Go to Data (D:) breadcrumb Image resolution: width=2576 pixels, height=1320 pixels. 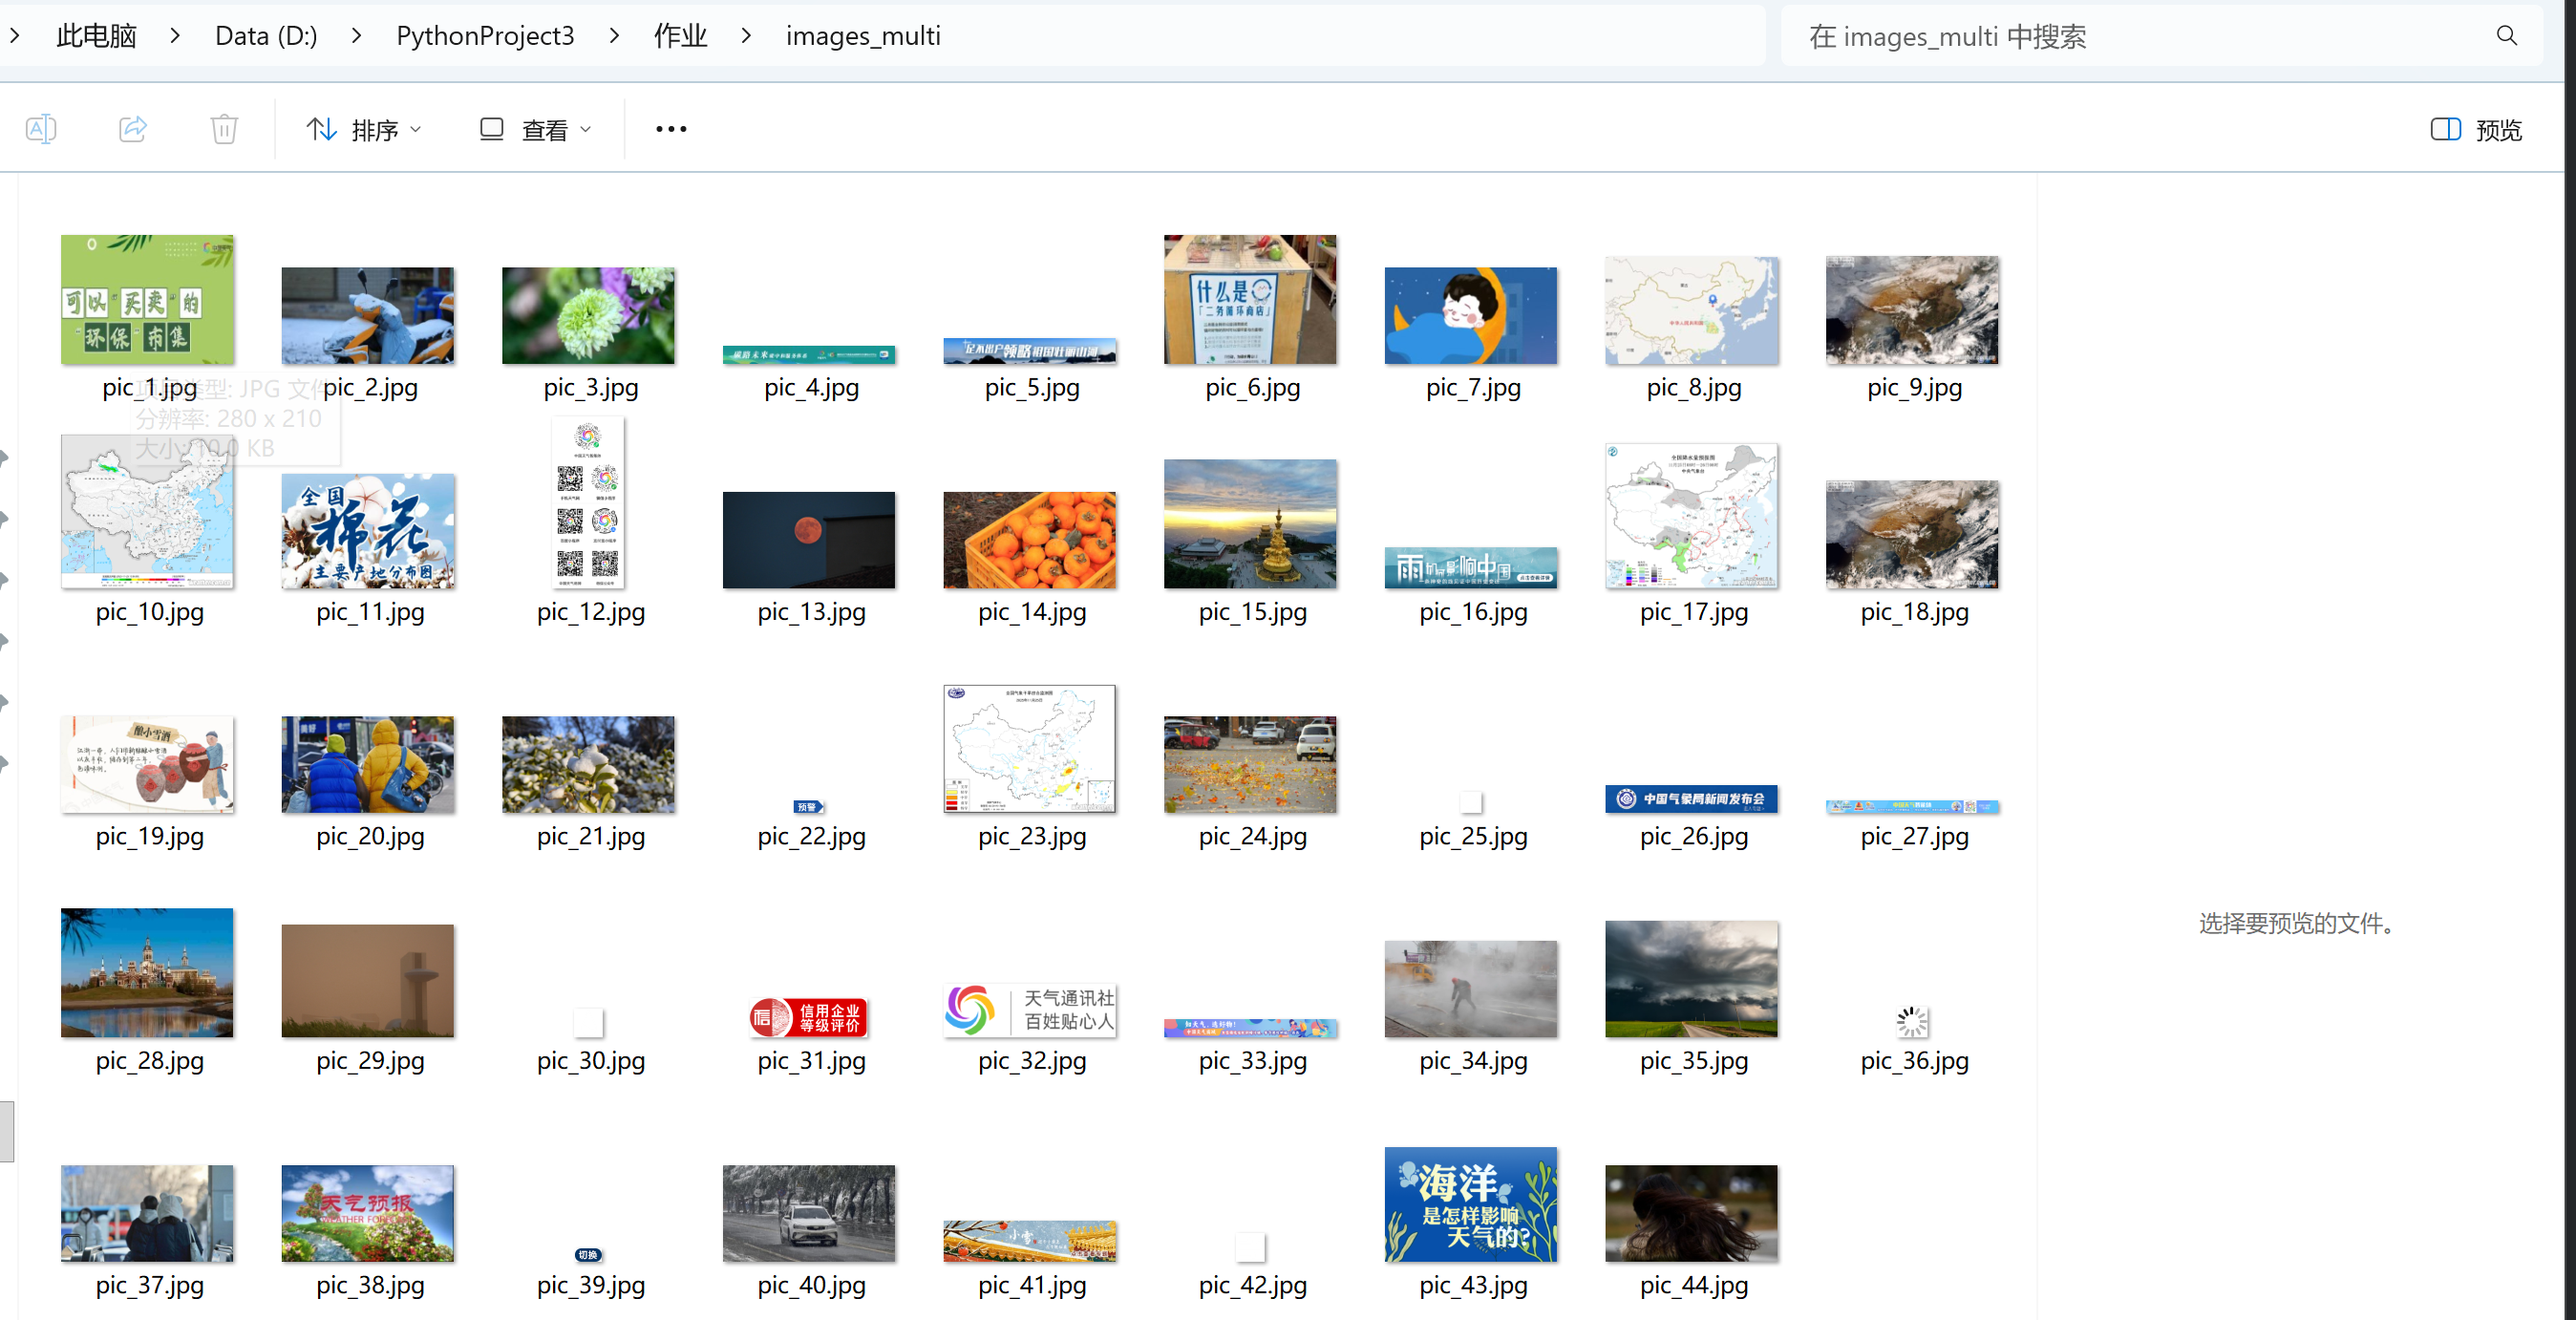(x=266, y=36)
